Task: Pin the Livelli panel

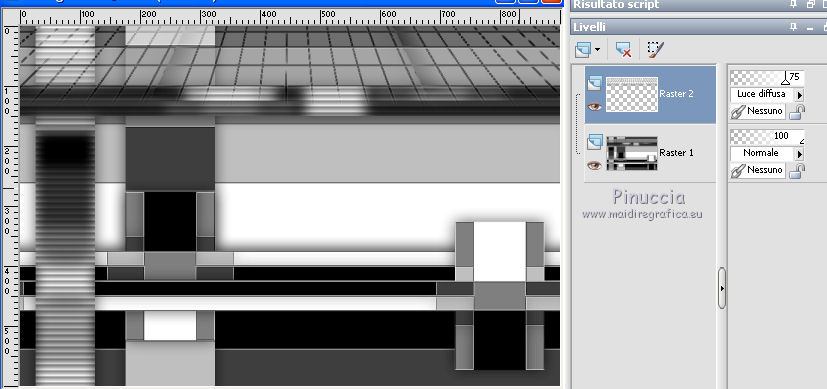Action: pos(793,27)
